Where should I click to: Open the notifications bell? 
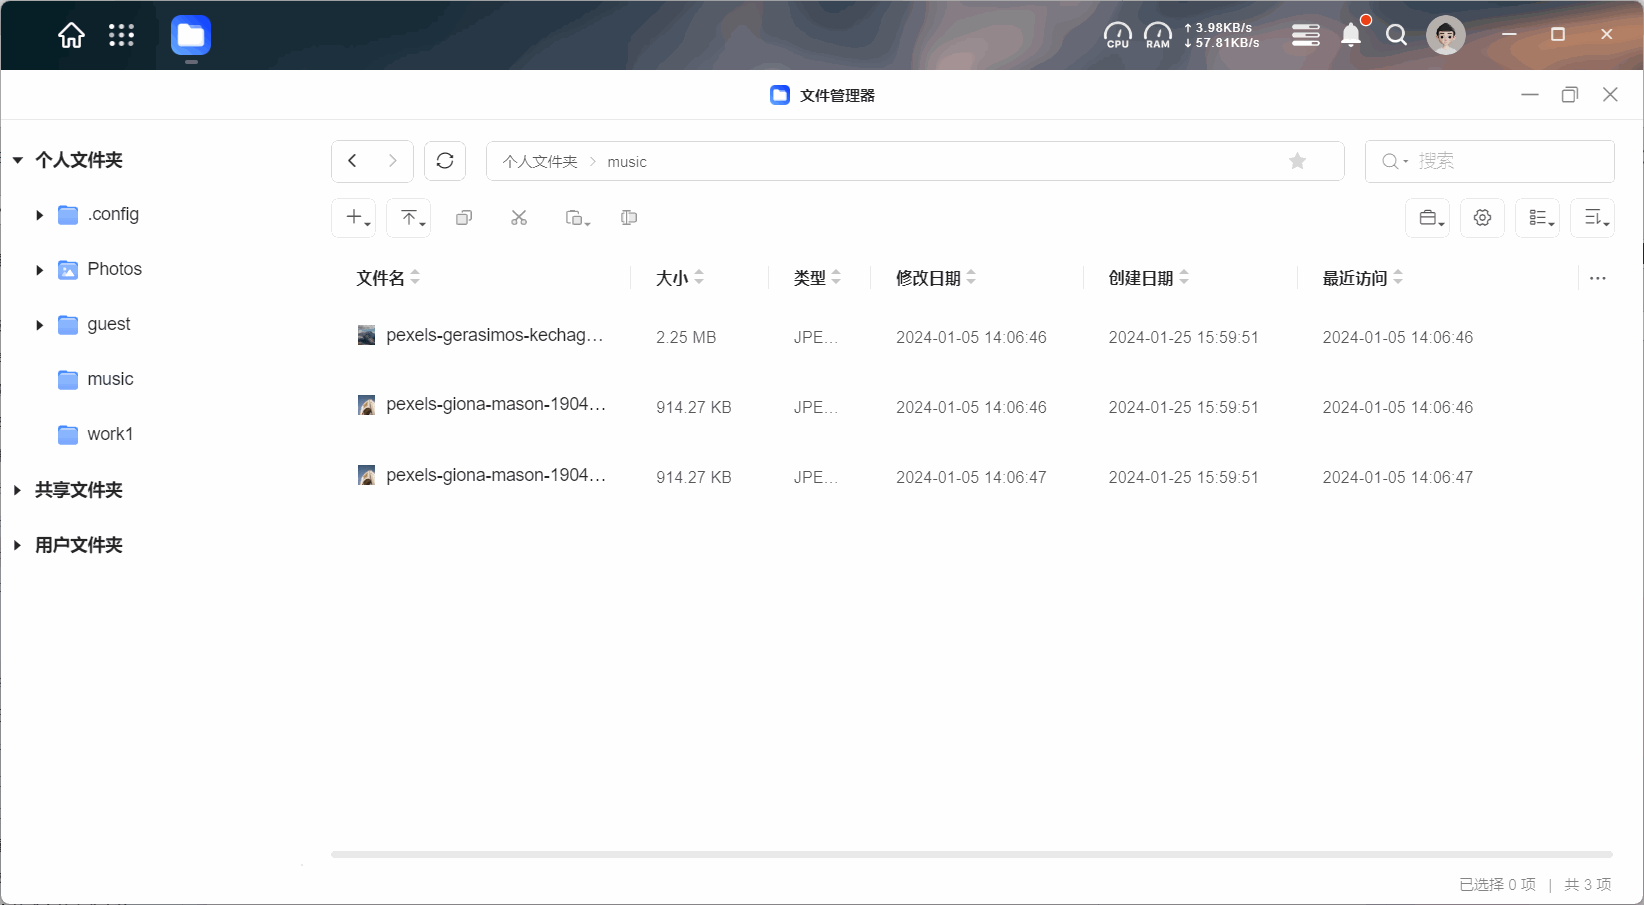(1351, 35)
